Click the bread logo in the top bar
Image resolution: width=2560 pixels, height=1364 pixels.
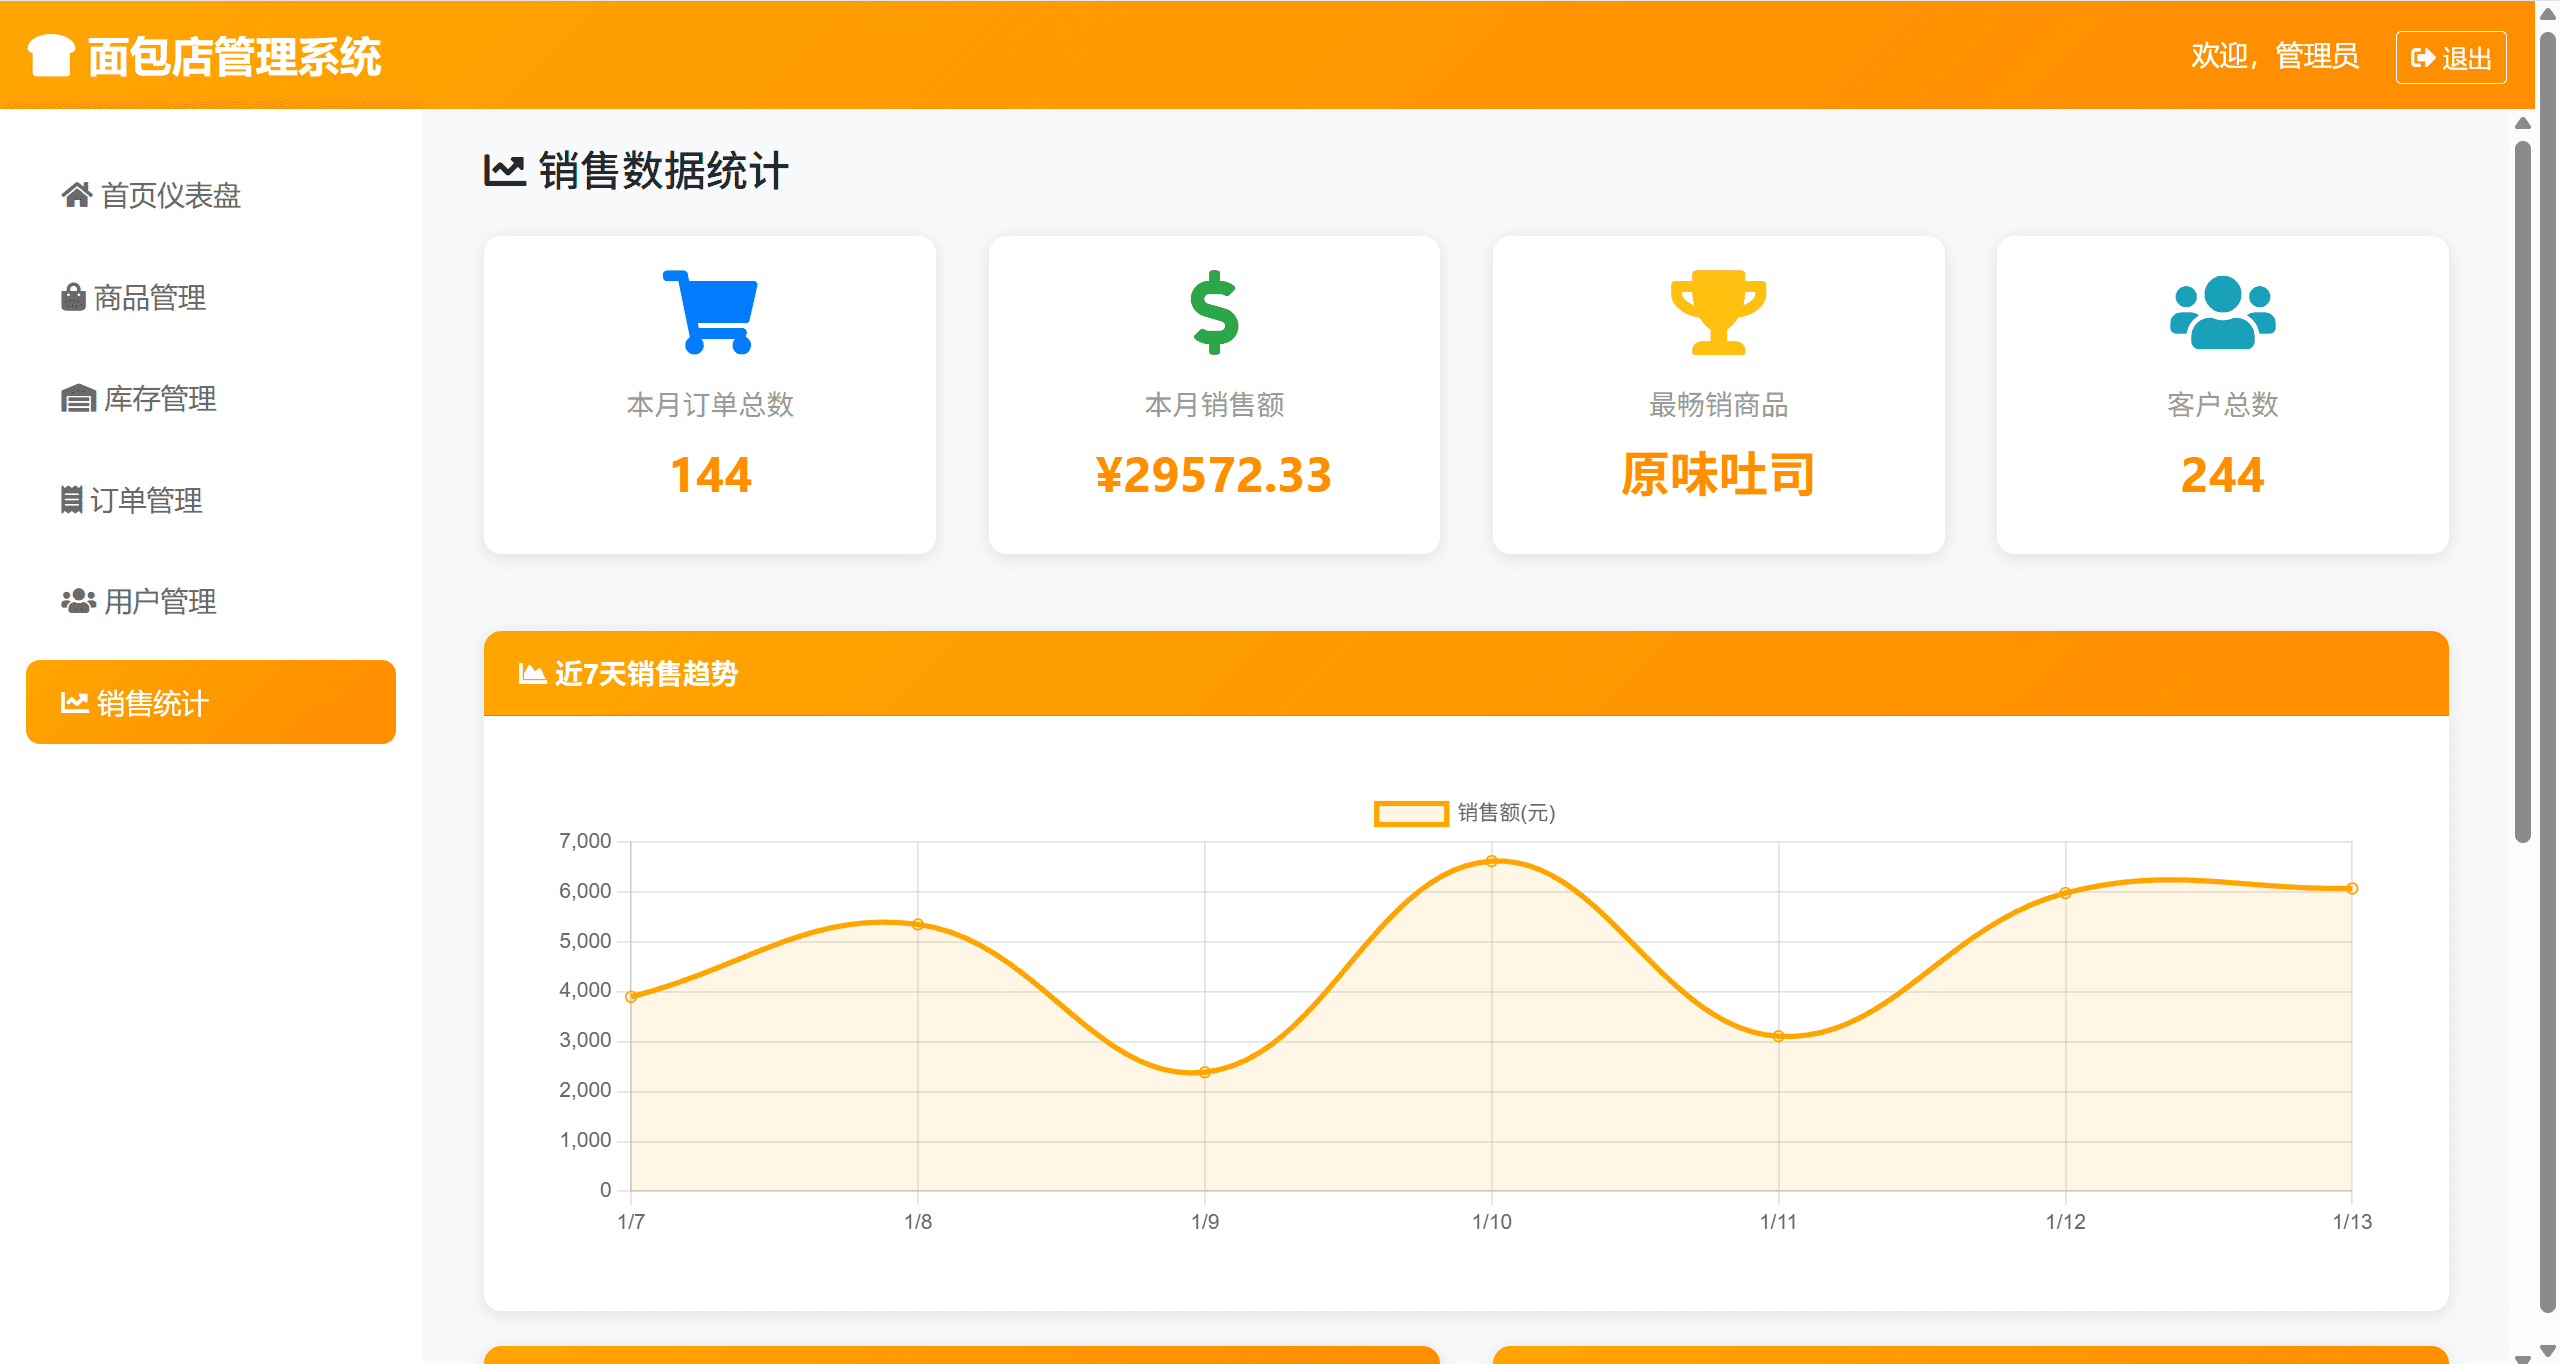(x=48, y=55)
